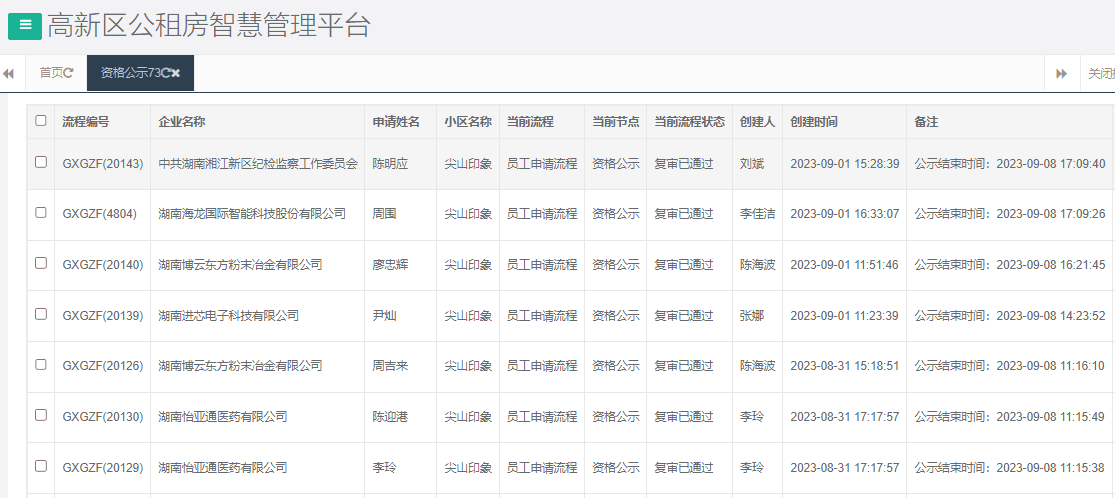Image resolution: width=1115 pixels, height=498 pixels.
Task: Click remark ending 2023-09-08 14:23:52
Action: coord(1010,315)
